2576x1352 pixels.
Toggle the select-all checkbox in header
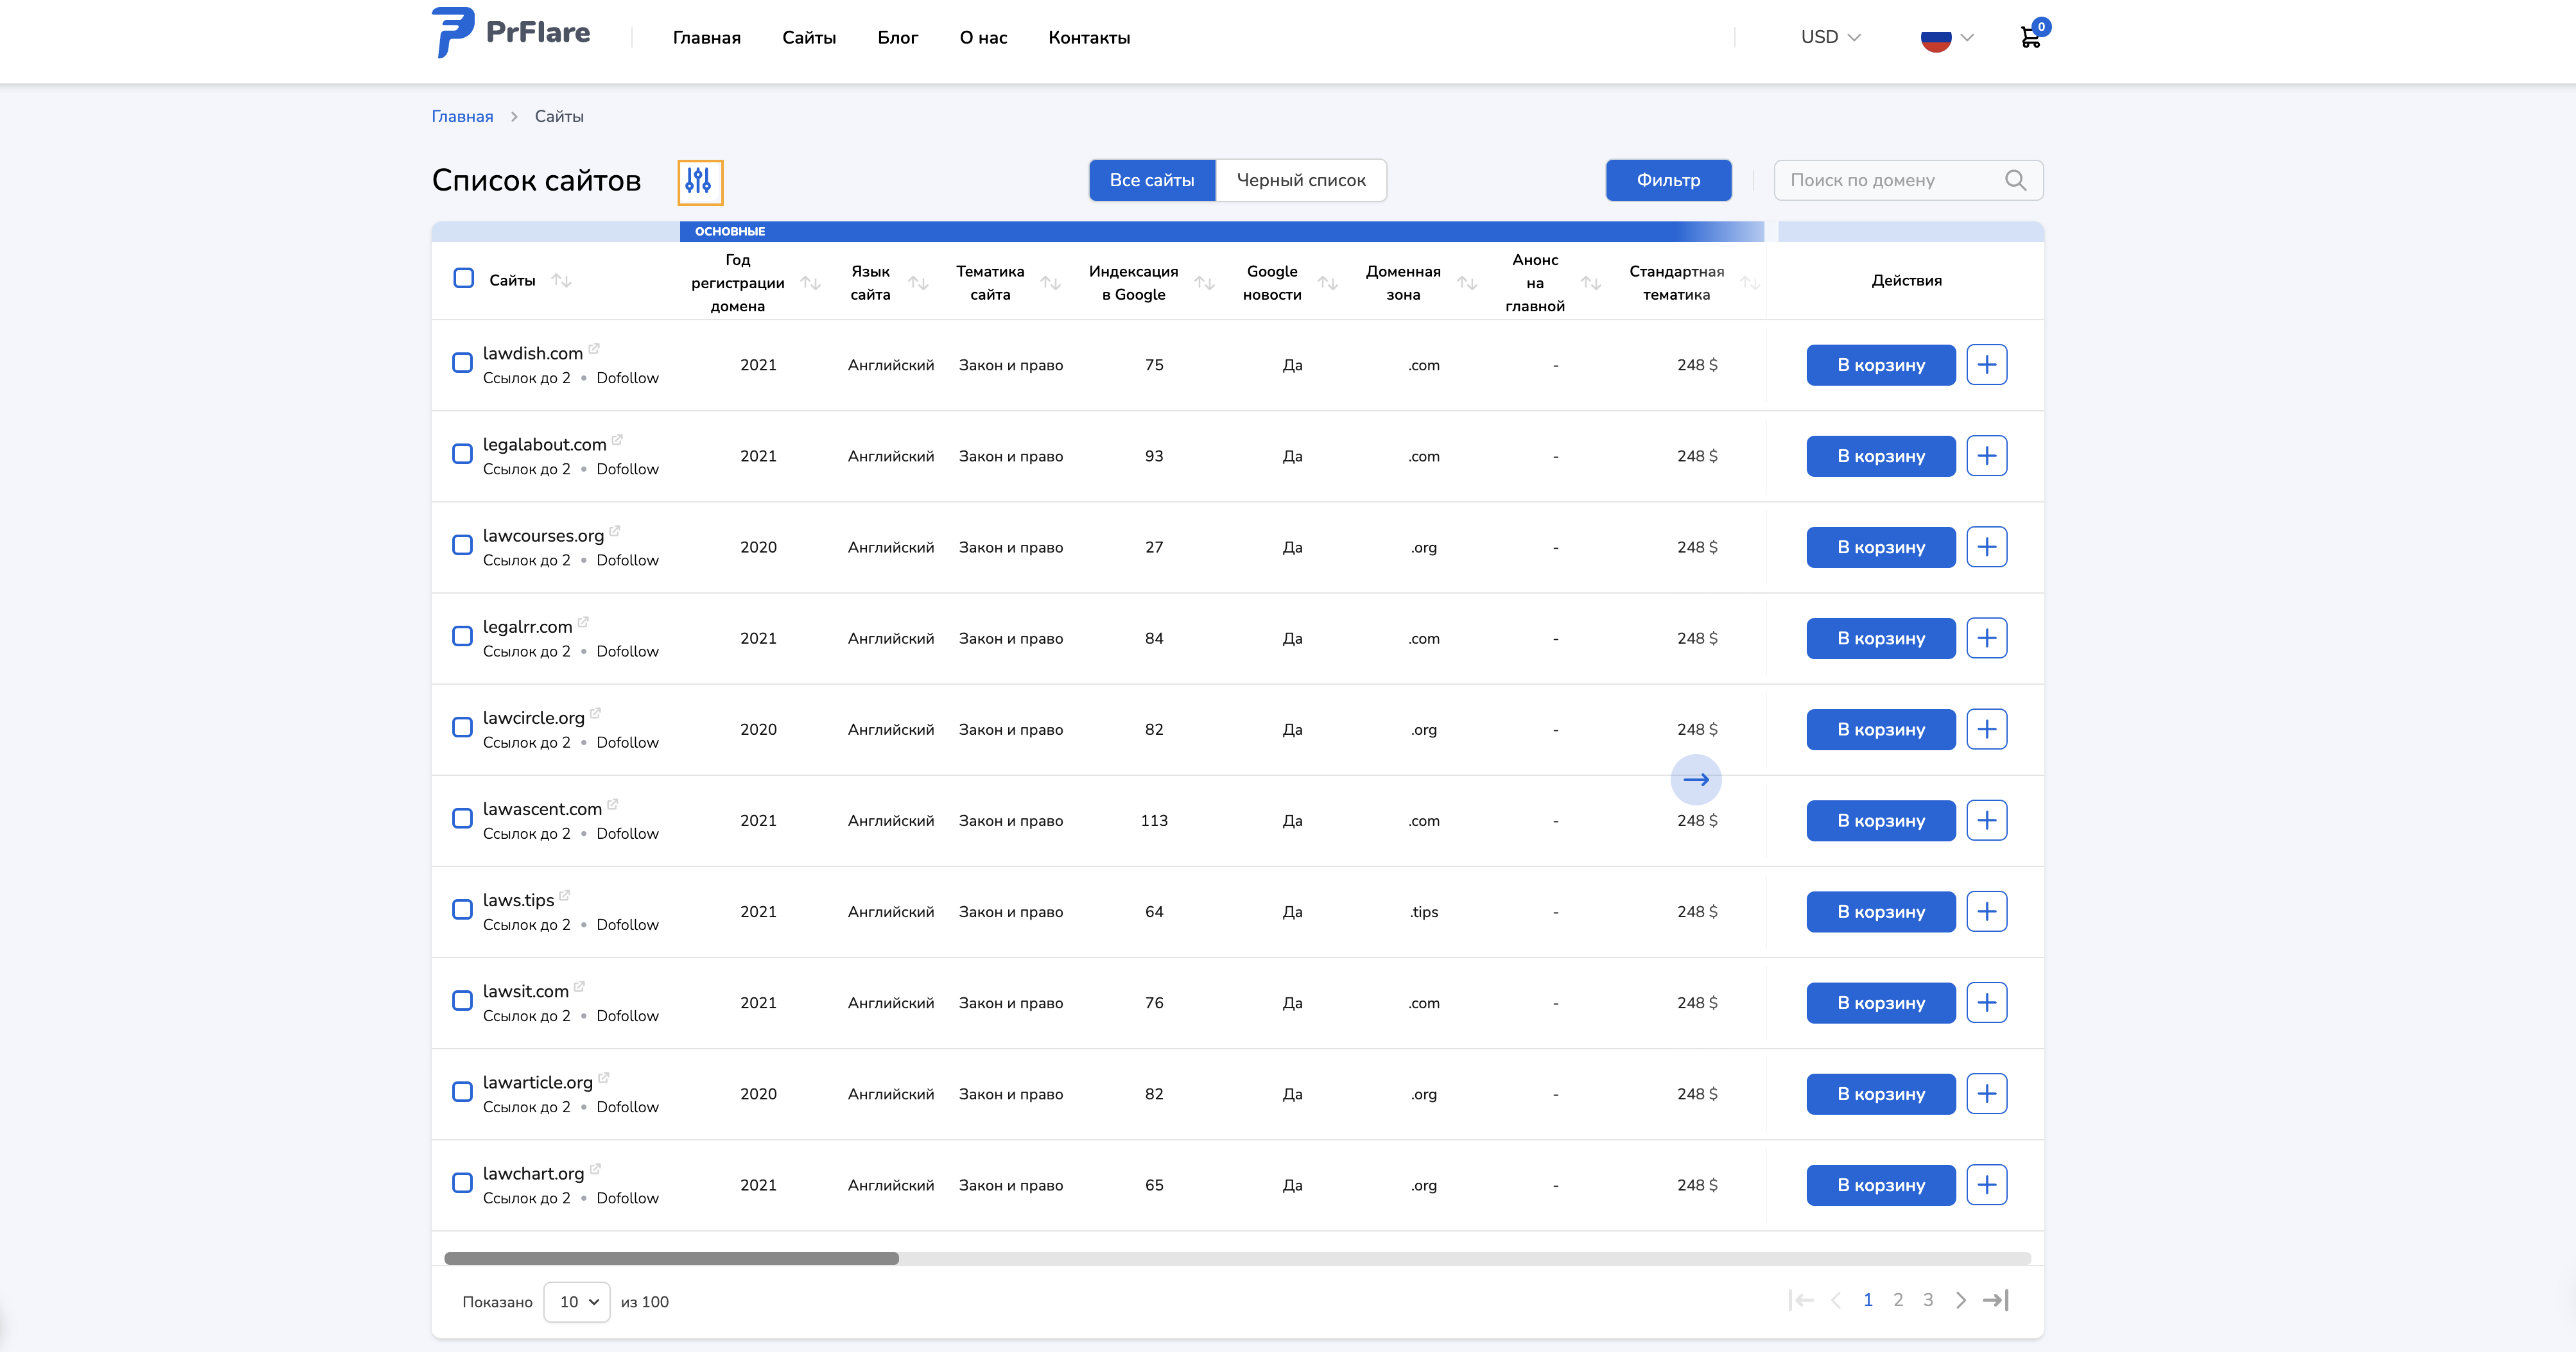pyautogui.click(x=463, y=278)
